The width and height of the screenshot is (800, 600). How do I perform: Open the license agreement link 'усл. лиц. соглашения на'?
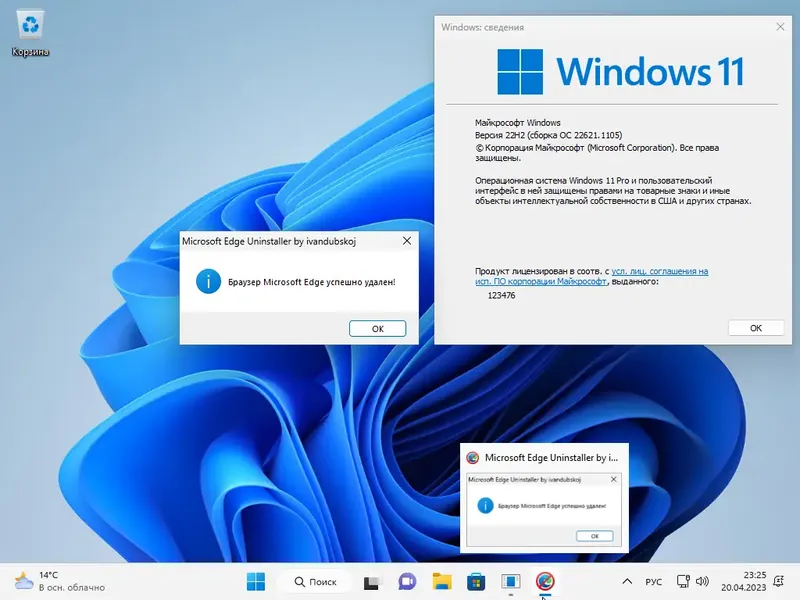click(x=660, y=271)
